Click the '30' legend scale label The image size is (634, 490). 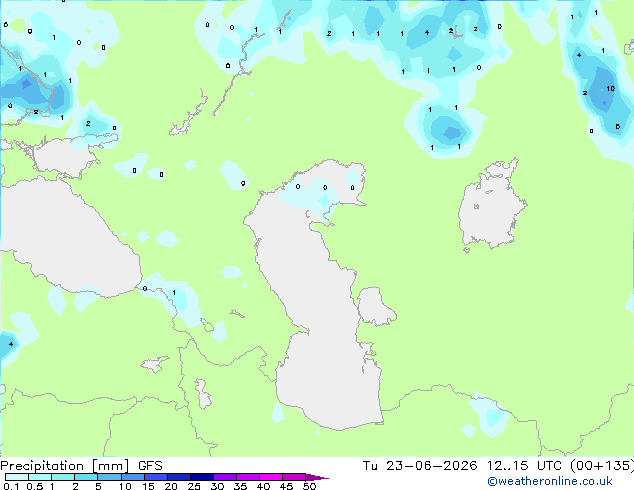[217, 486]
